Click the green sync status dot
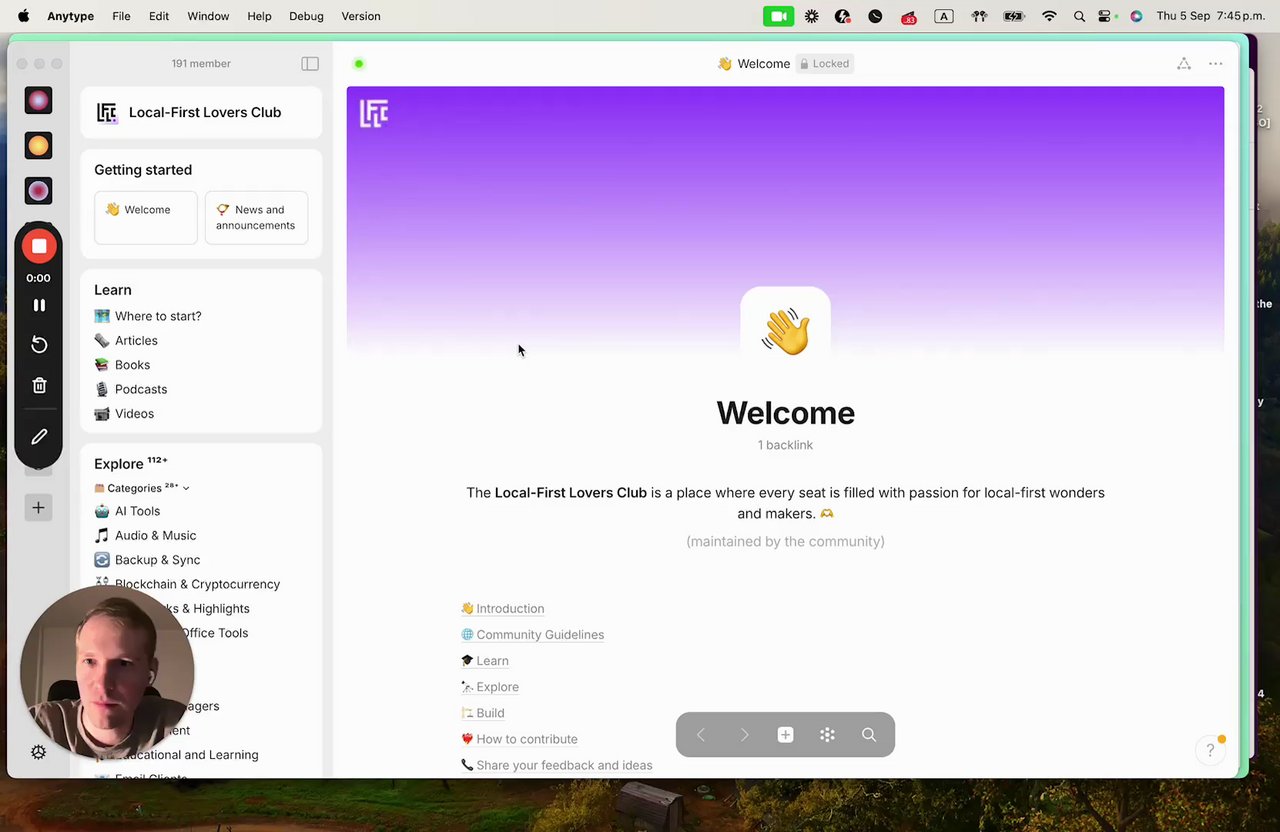The width and height of the screenshot is (1280, 832). coord(359,64)
